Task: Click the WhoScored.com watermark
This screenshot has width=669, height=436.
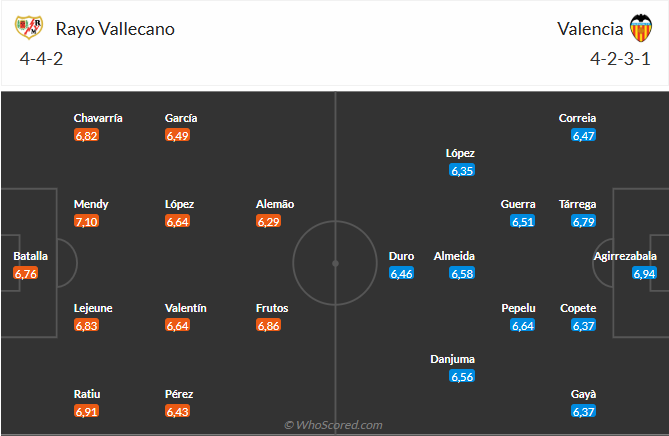Action: click(x=333, y=425)
